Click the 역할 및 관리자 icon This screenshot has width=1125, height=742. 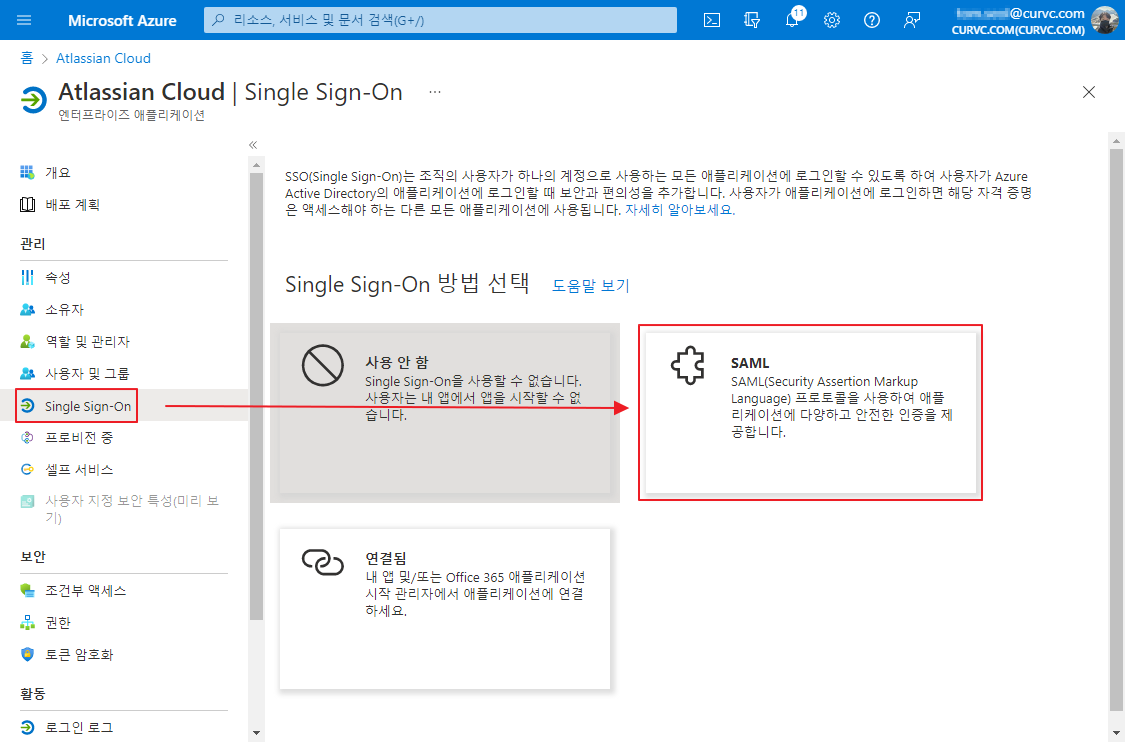(x=27, y=342)
